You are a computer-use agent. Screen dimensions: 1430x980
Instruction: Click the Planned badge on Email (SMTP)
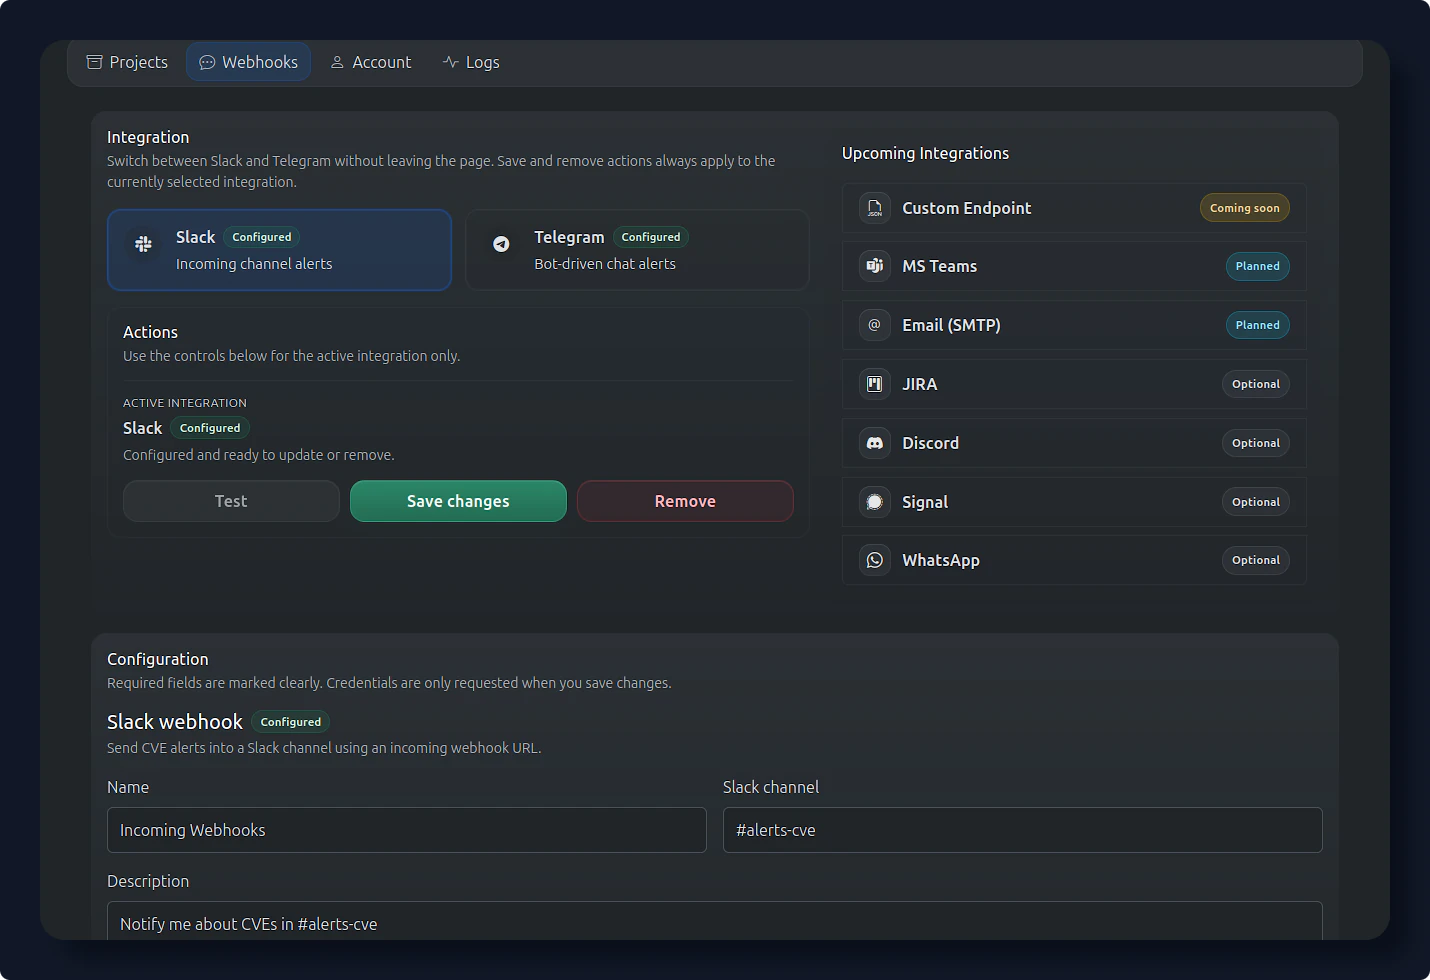tap(1258, 325)
